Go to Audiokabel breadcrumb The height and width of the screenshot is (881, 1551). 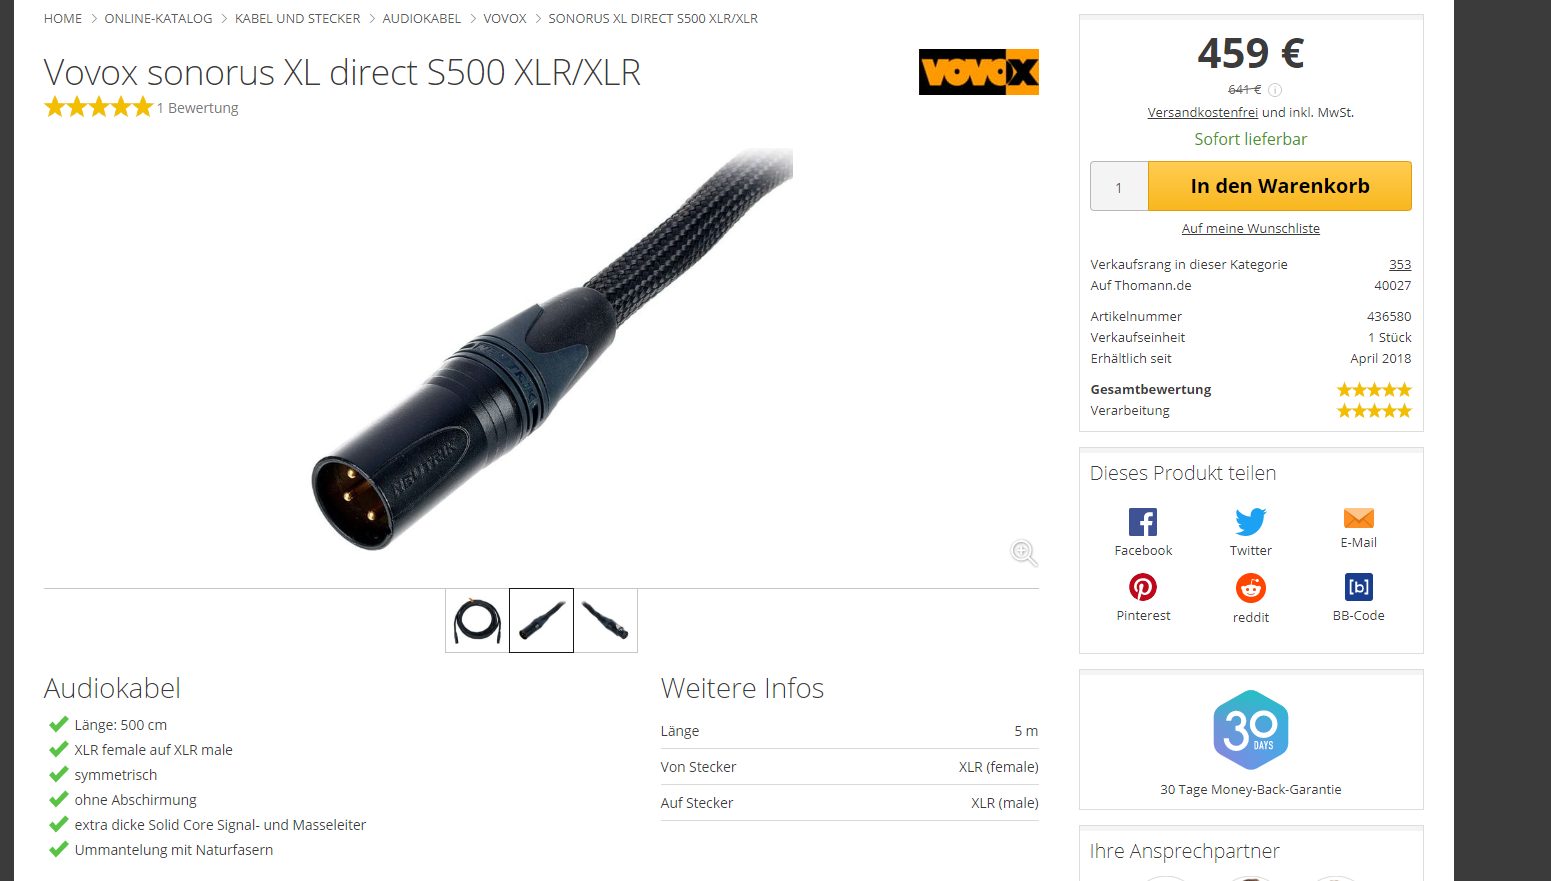(421, 19)
